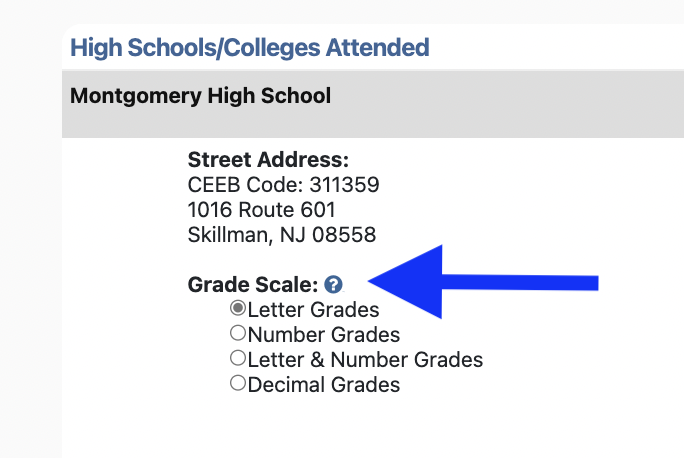The image size is (684, 458).
Task: Click the "Letter Grades" option label text
Action: [x=313, y=310]
